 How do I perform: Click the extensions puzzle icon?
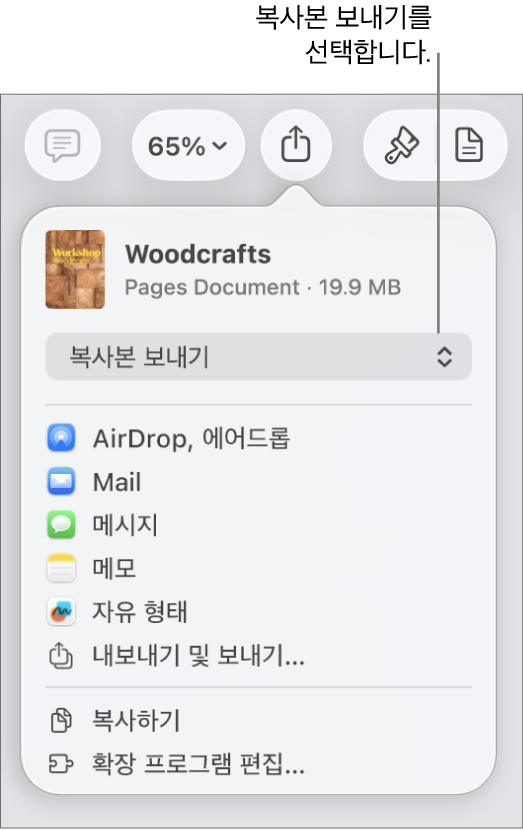point(61,764)
